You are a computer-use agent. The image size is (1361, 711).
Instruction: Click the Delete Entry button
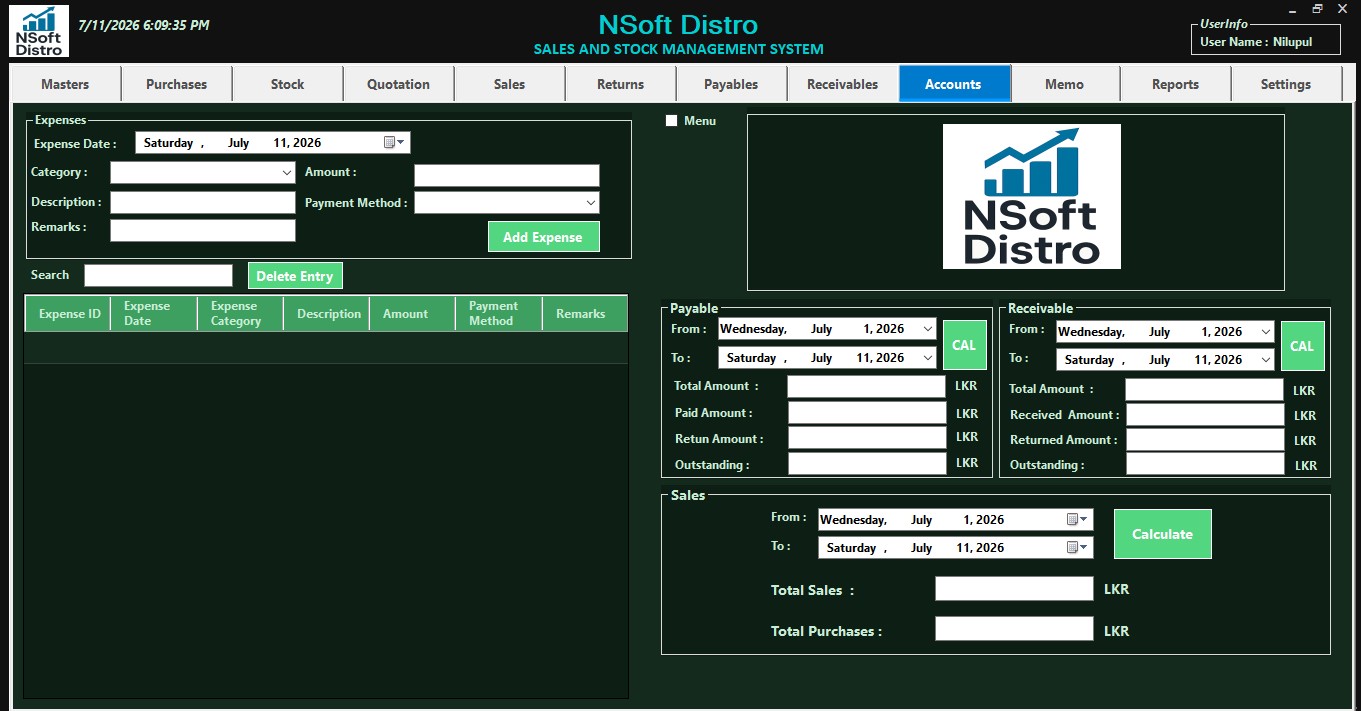[x=295, y=276]
